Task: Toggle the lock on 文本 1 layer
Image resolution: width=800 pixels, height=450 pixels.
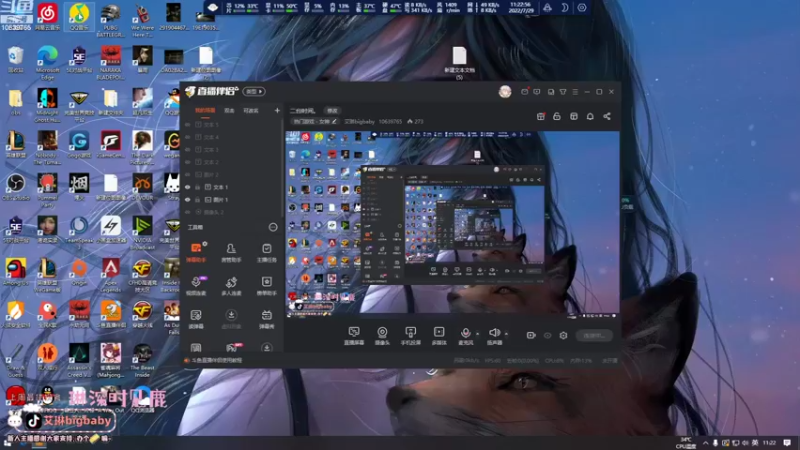Action: pyautogui.click(x=197, y=187)
